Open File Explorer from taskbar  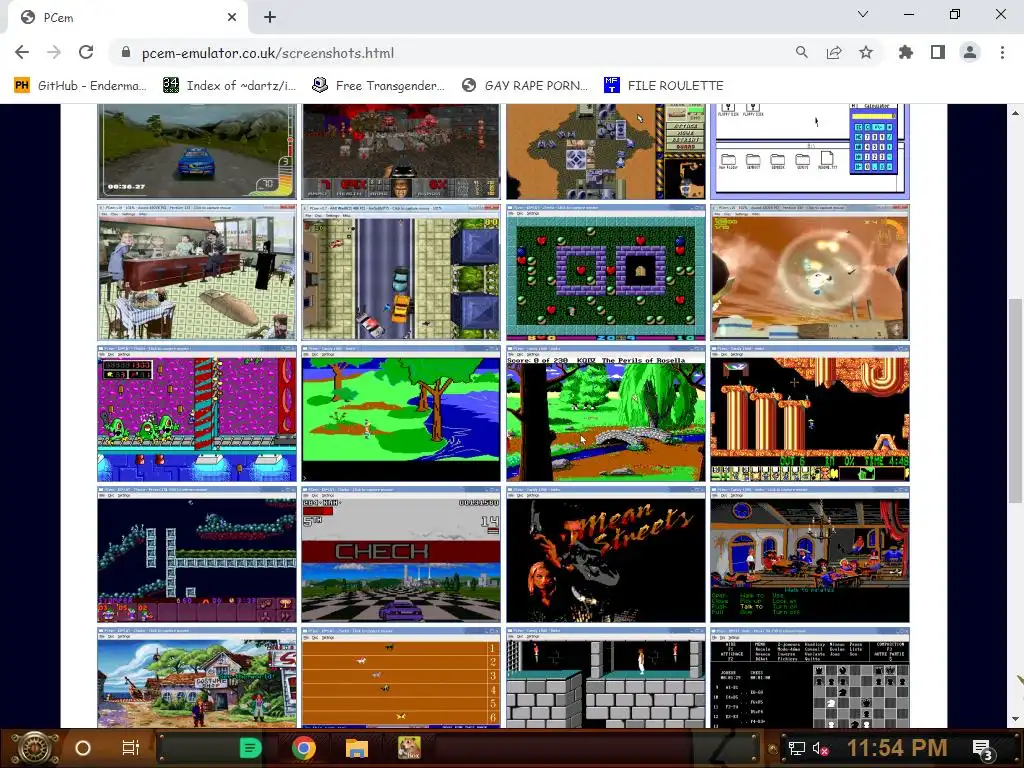357,748
